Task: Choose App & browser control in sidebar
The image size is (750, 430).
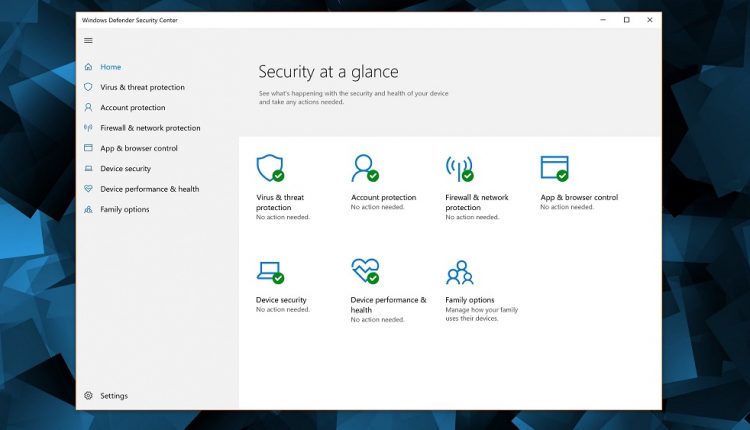Action: pyautogui.click(x=139, y=148)
